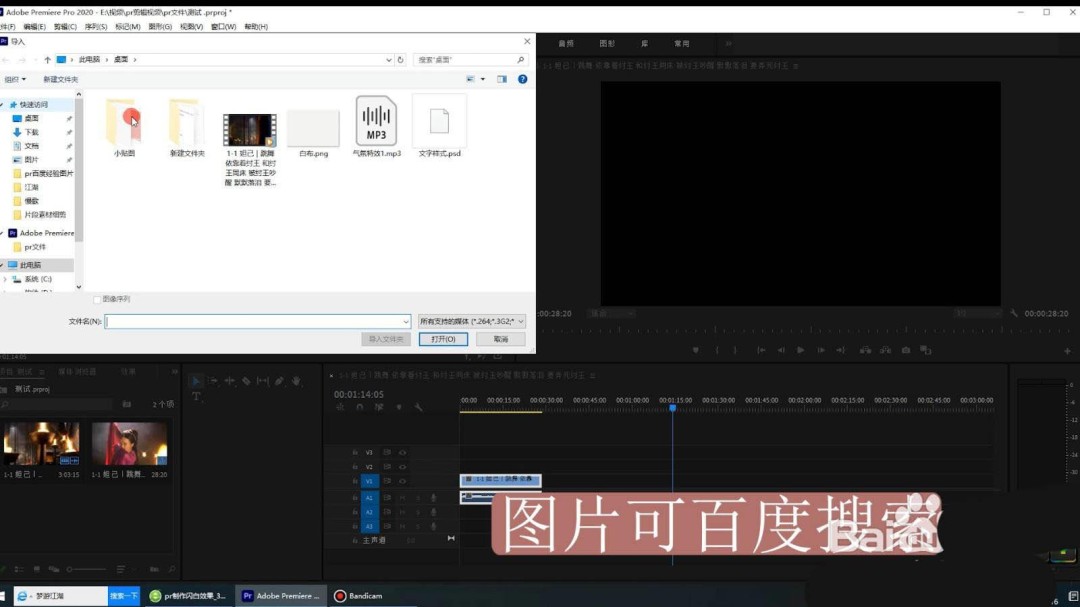
Task: Toggle the V1 track target button
Action: coord(369,481)
